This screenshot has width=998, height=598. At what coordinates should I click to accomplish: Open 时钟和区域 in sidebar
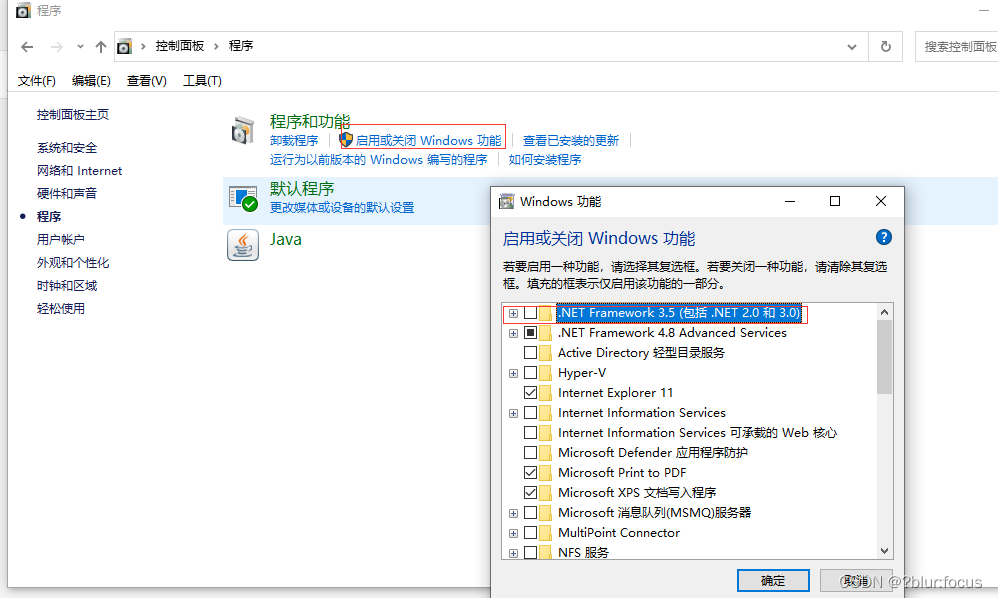[67, 286]
